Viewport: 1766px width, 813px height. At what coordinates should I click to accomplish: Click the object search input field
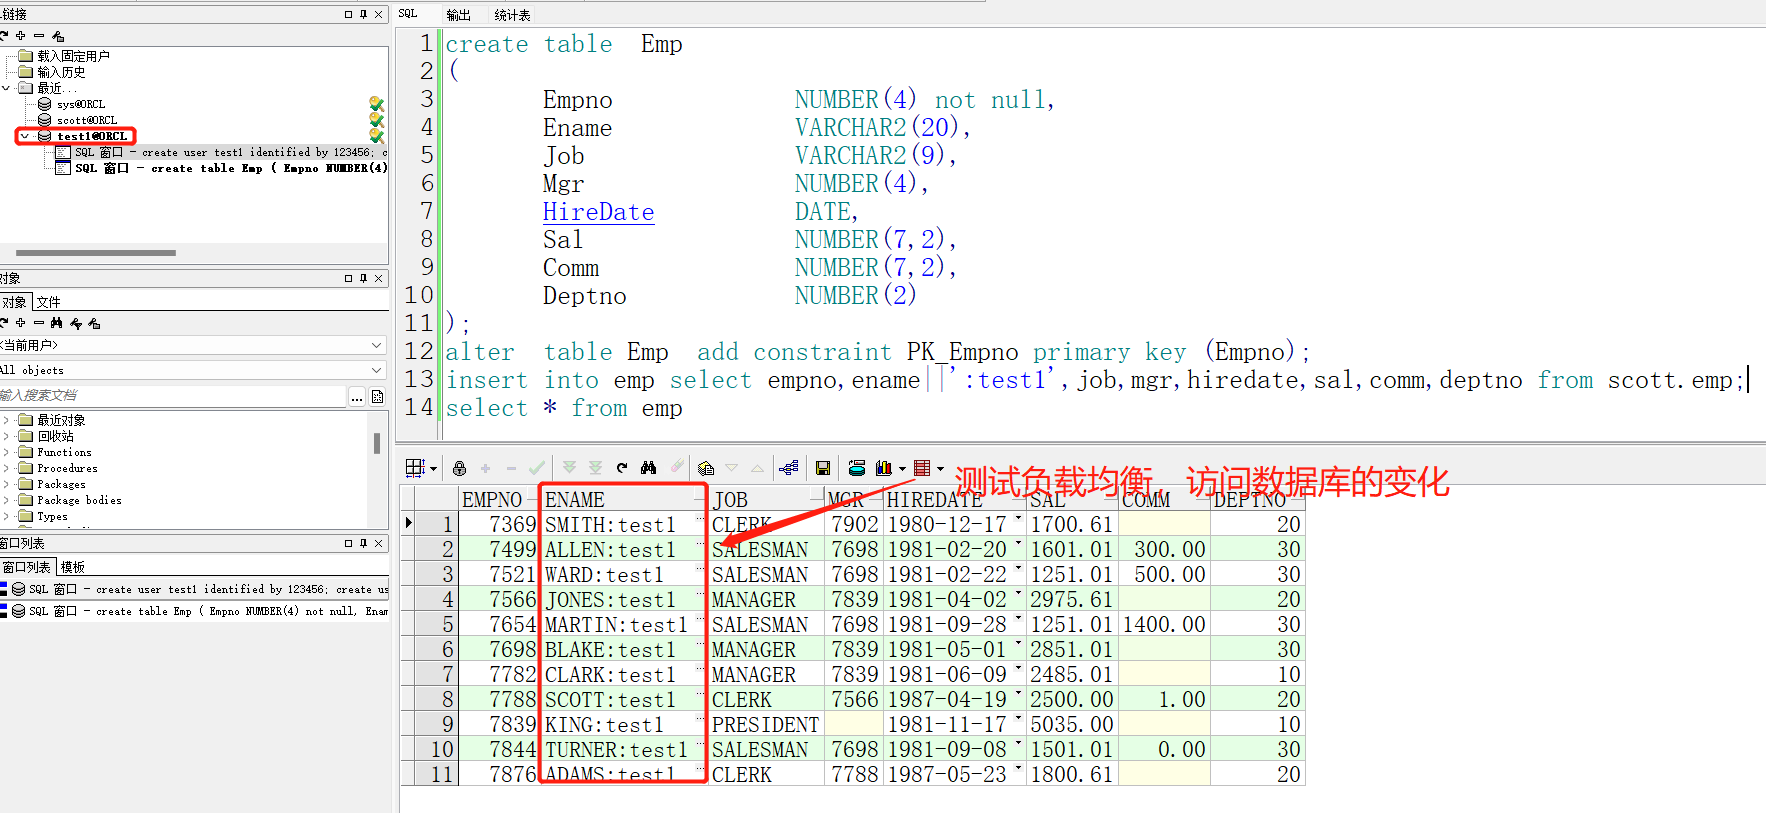click(173, 396)
